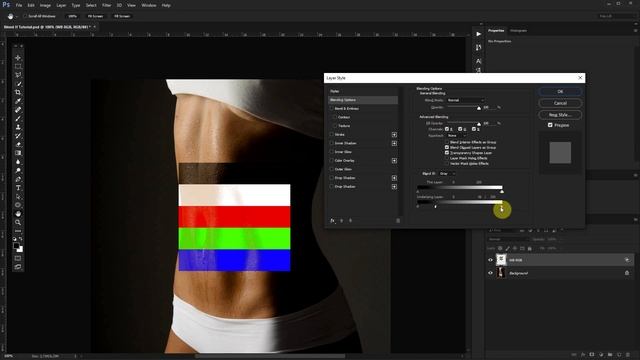640x360 pixels.
Task: Switch to the Properties tab
Action: [x=496, y=31]
